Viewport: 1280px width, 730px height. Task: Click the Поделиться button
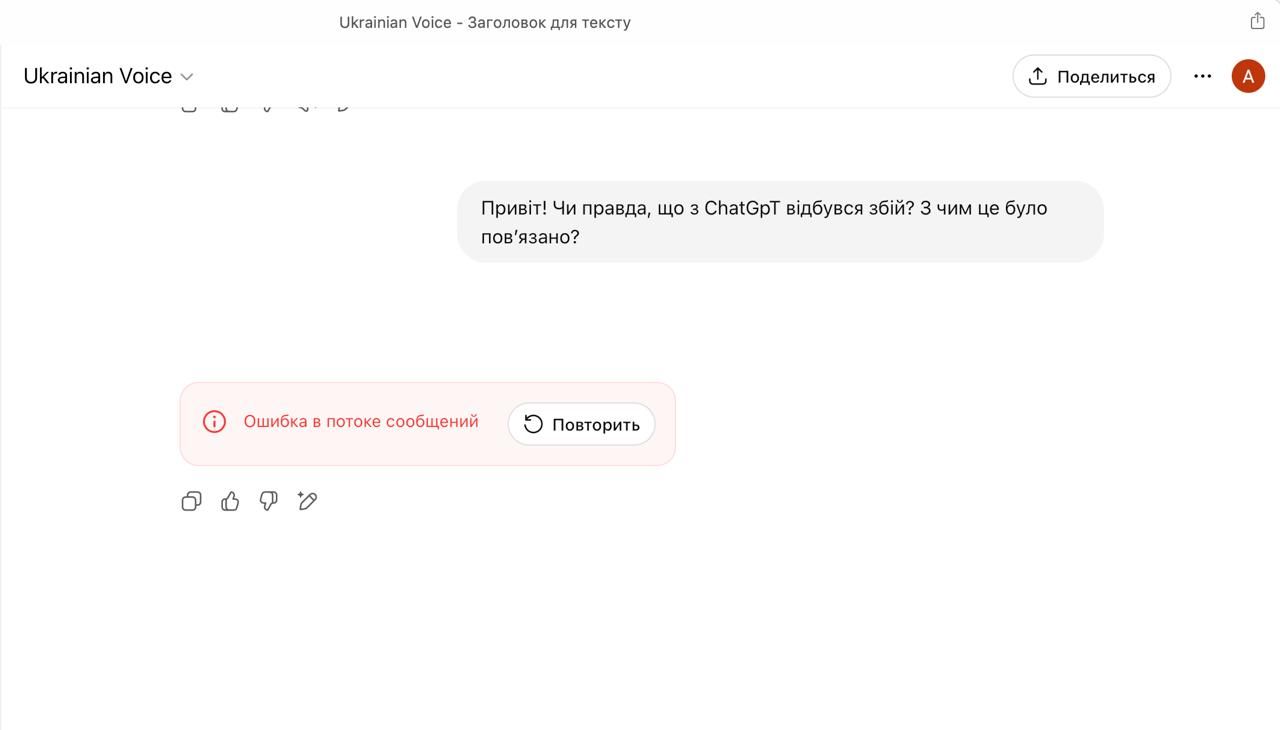click(x=1091, y=75)
